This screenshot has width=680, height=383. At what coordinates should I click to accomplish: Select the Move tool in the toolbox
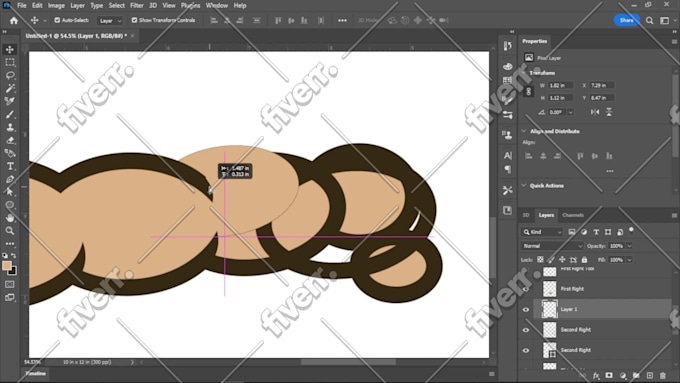pyautogui.click(x=10, y=49)
